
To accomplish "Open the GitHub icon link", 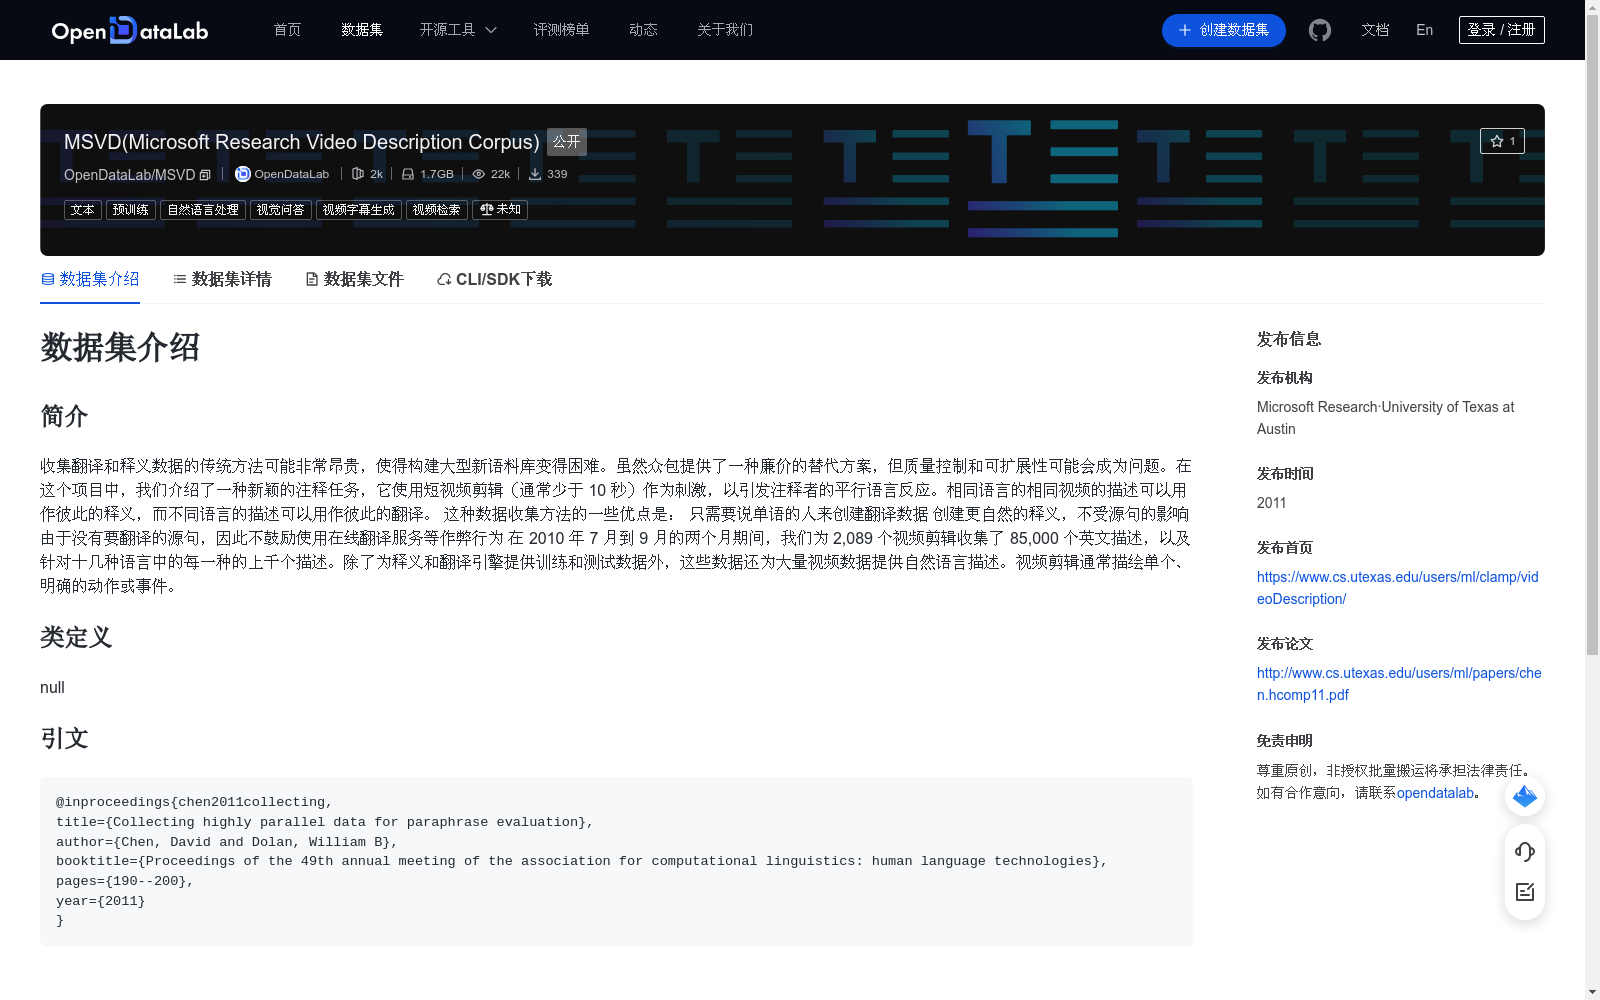I will click(x=1320, y=30).
